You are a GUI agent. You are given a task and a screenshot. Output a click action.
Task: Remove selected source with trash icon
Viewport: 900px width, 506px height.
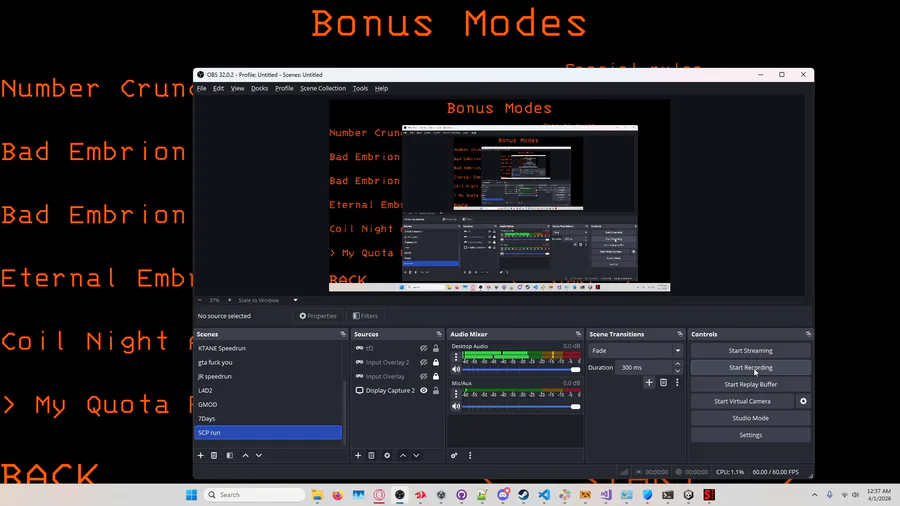(371, 456)
